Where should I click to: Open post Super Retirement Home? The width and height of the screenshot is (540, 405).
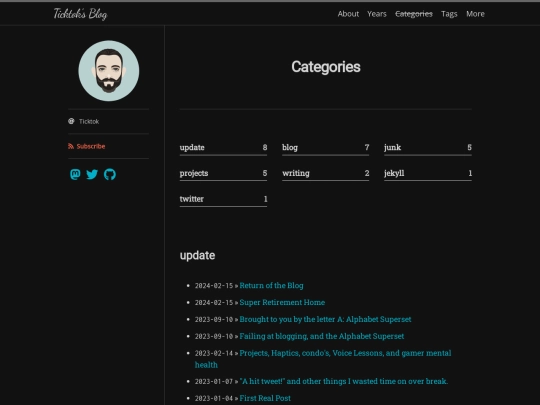[282, 302]
